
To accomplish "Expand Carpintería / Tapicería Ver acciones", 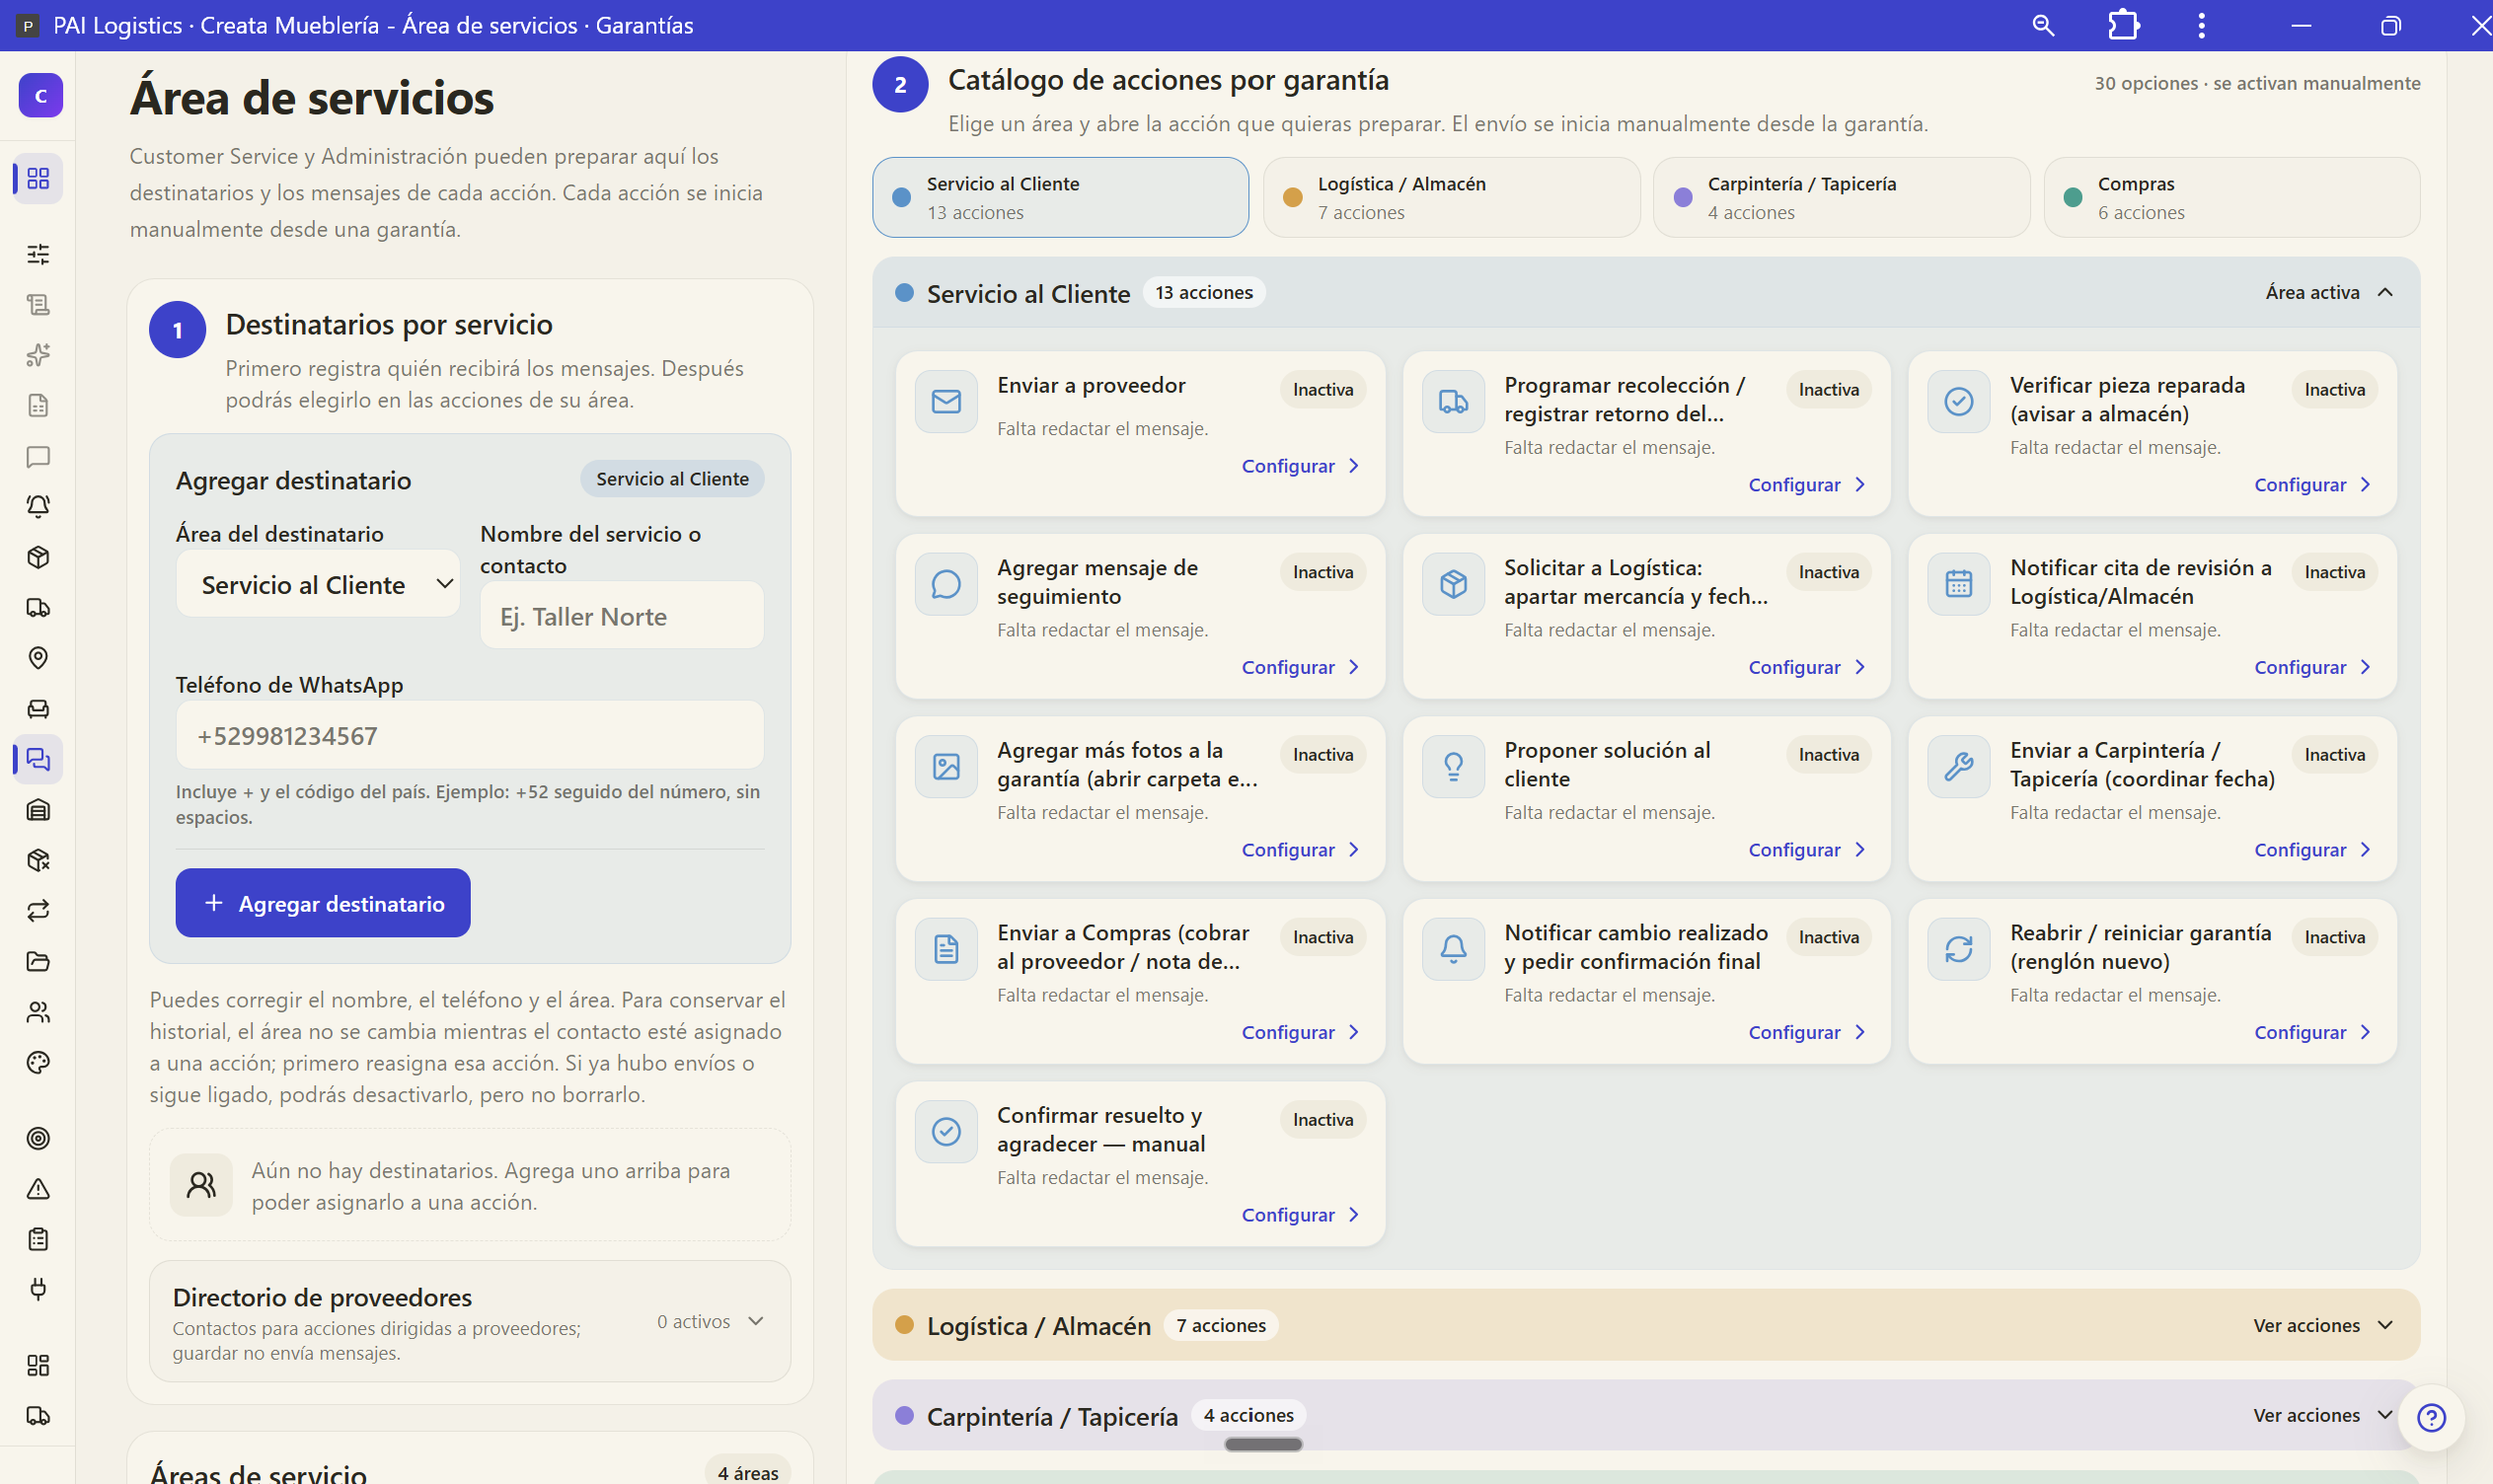I will coord(2322,1415).
